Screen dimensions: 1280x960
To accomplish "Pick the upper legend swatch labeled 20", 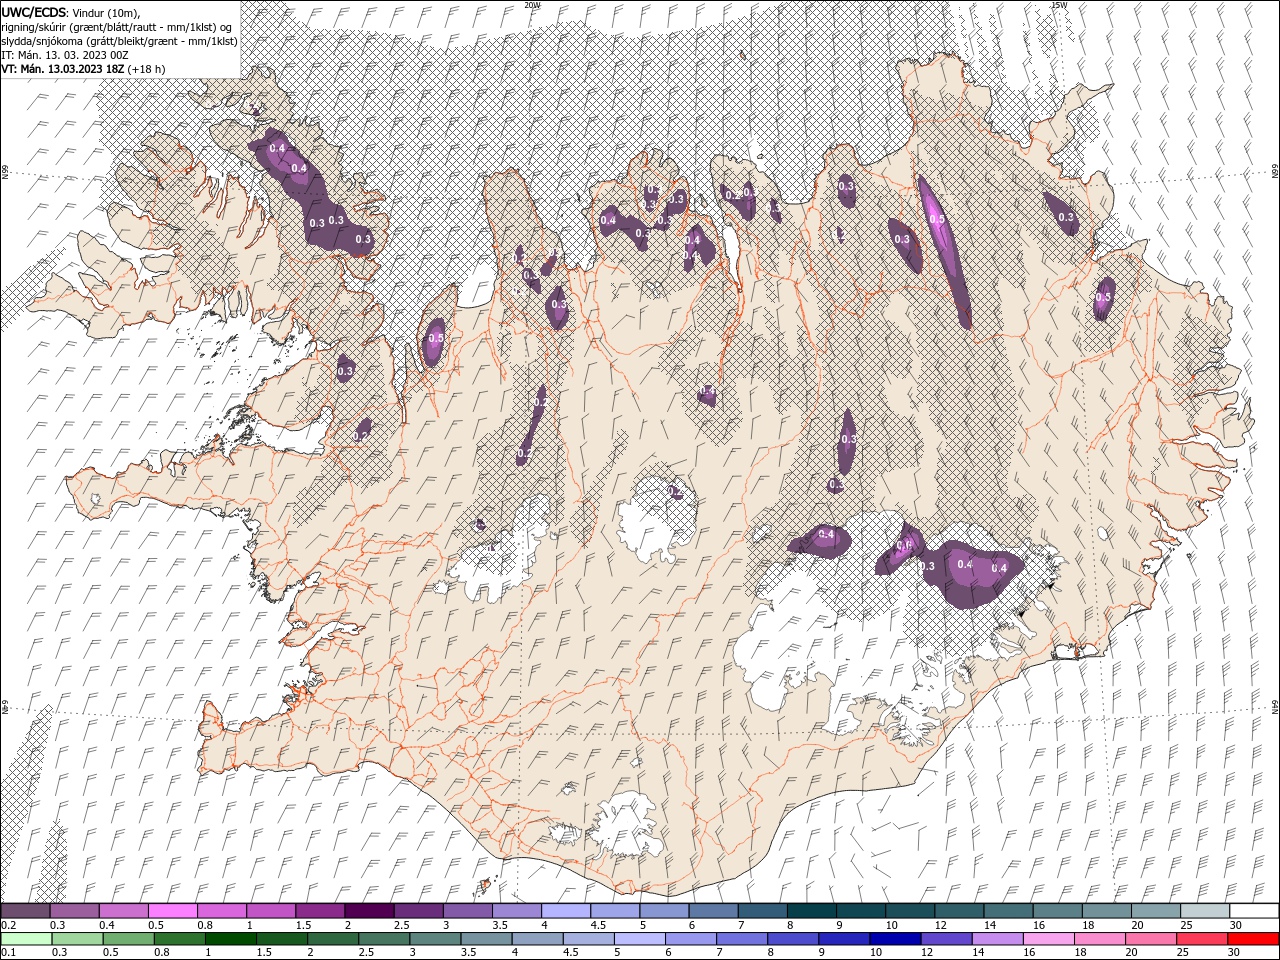I will 1156,911.
